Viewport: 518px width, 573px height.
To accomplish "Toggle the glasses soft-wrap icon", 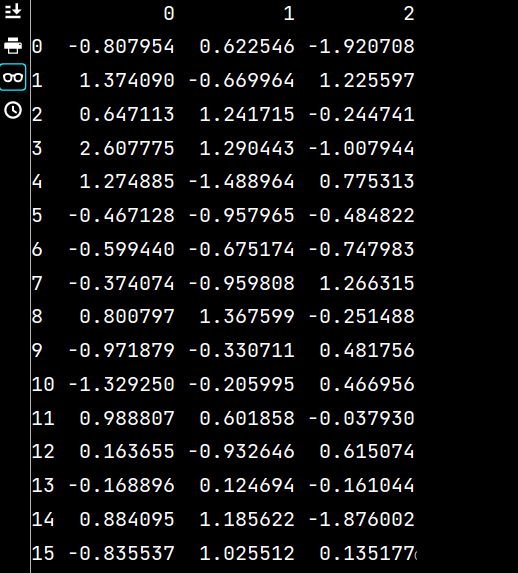I will (13, 77).
